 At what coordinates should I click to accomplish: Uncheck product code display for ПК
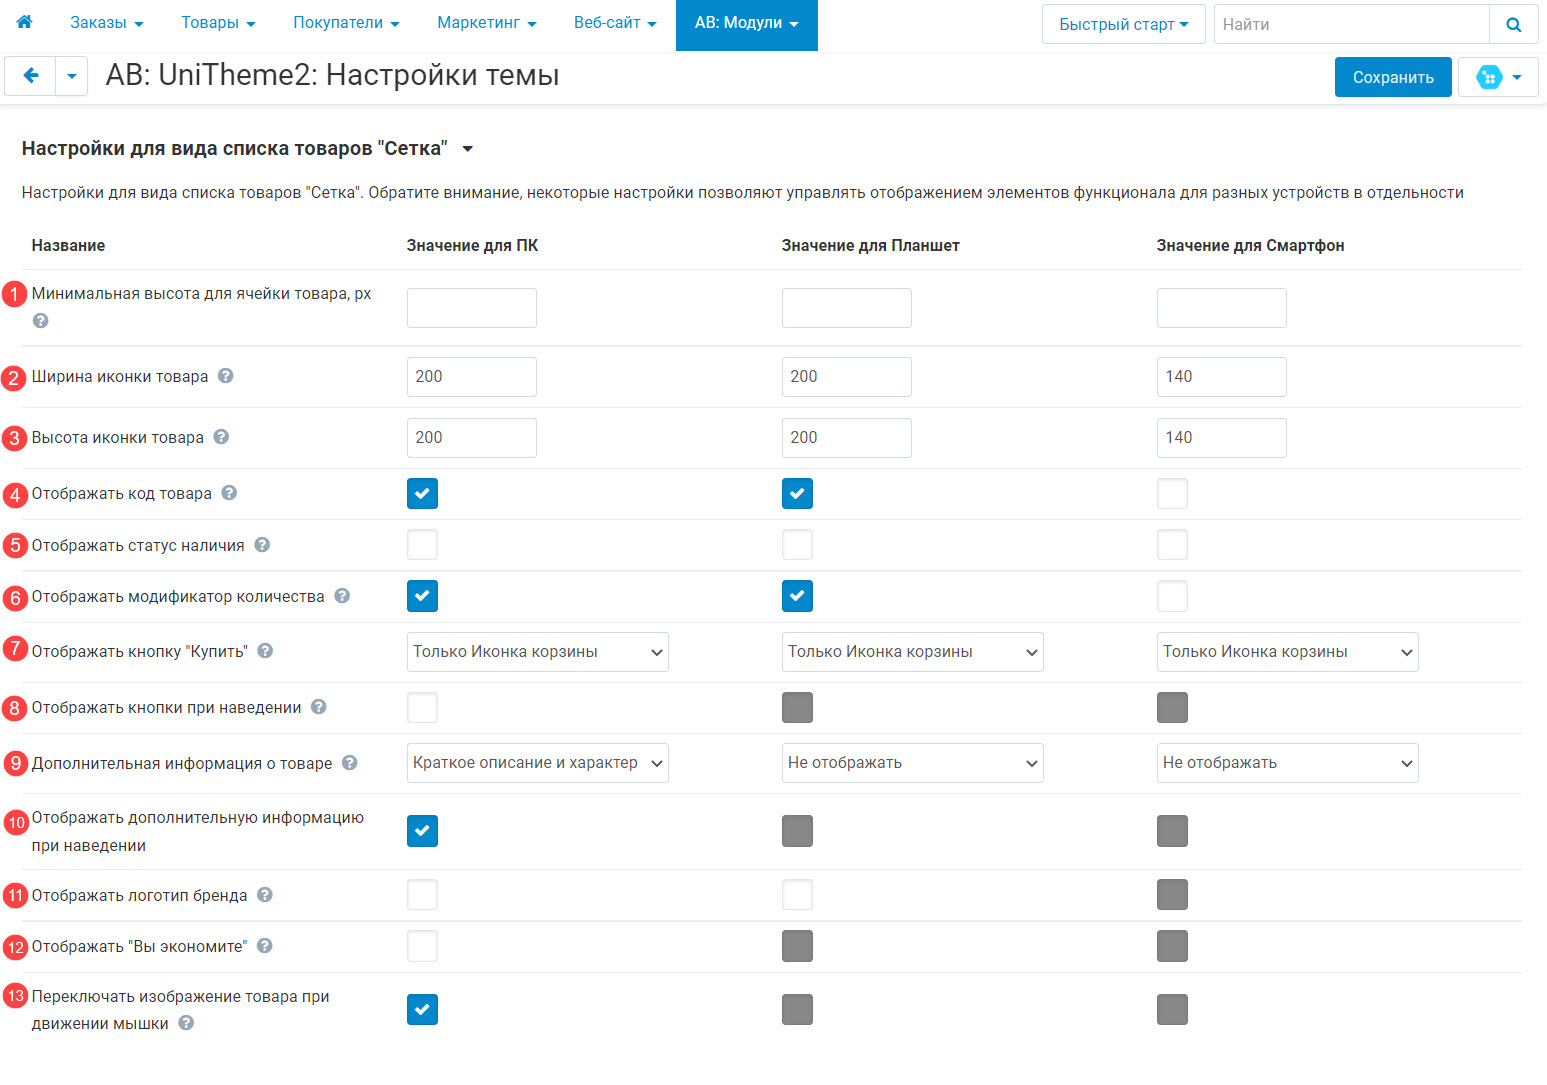(x=422, y=493)
